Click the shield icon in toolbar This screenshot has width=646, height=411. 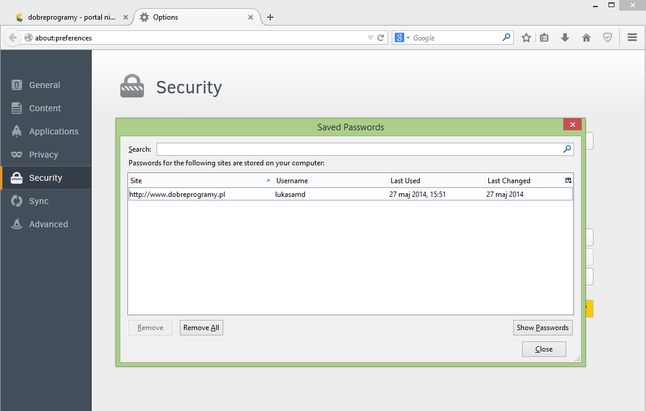click(x=607, y=38)
